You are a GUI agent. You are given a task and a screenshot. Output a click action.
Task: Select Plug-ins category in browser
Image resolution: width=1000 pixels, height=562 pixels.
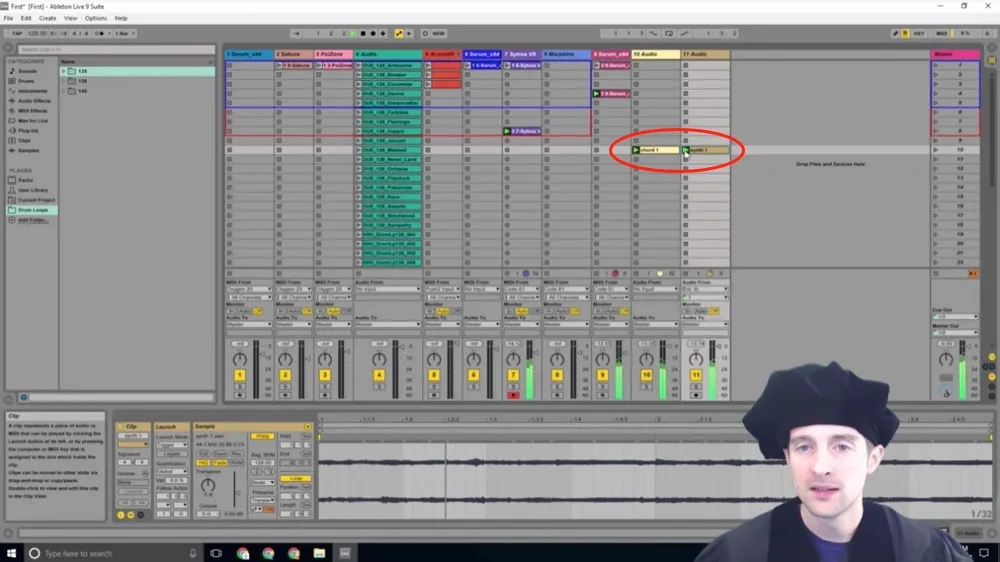point(28,131)
